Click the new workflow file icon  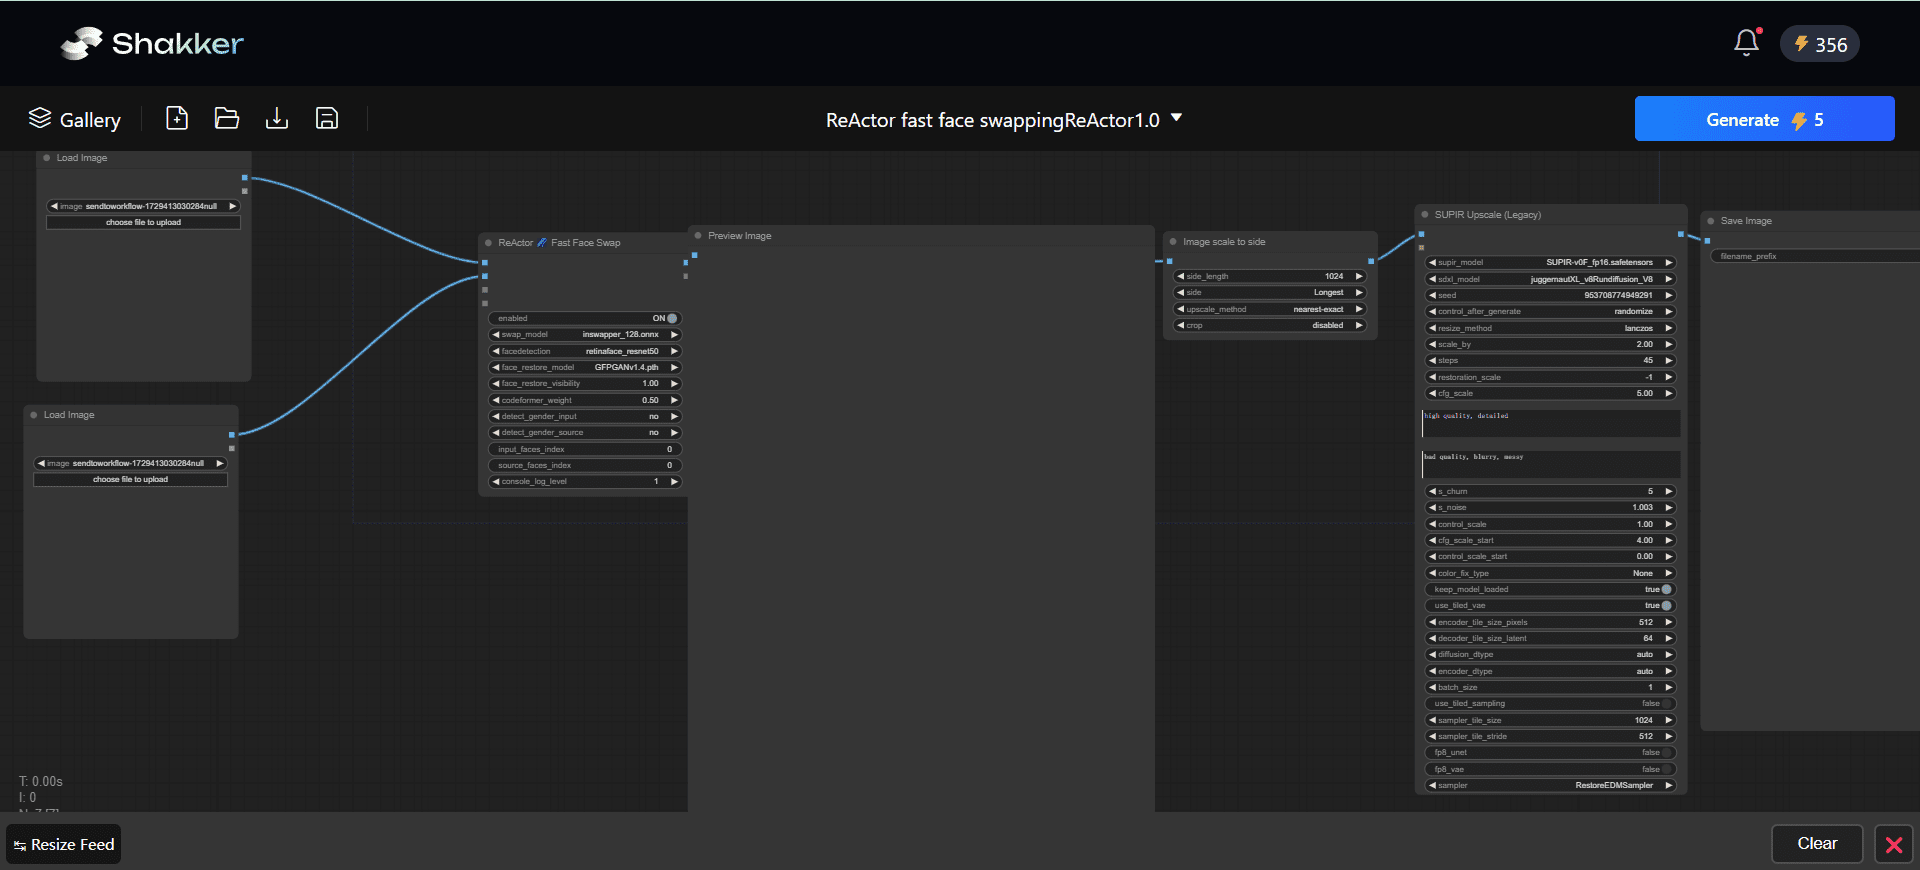(x=177, y=118)
